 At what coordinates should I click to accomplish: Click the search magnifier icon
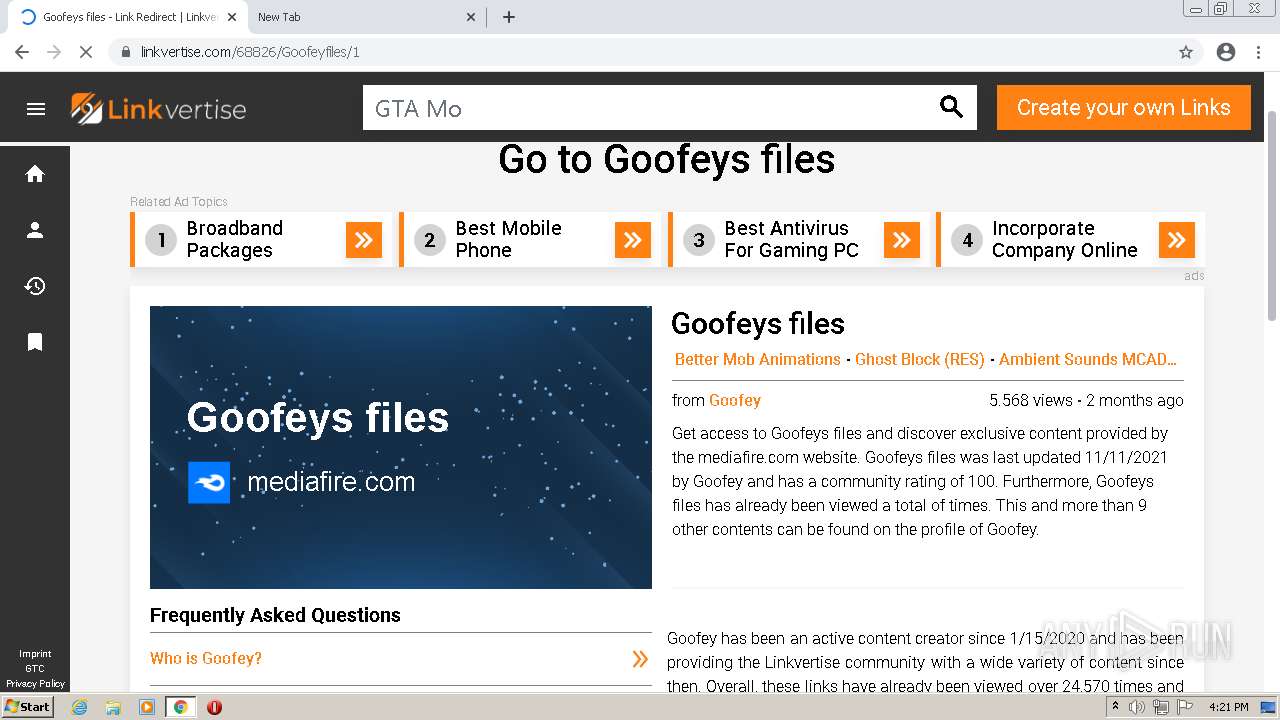tap(951, 107)
